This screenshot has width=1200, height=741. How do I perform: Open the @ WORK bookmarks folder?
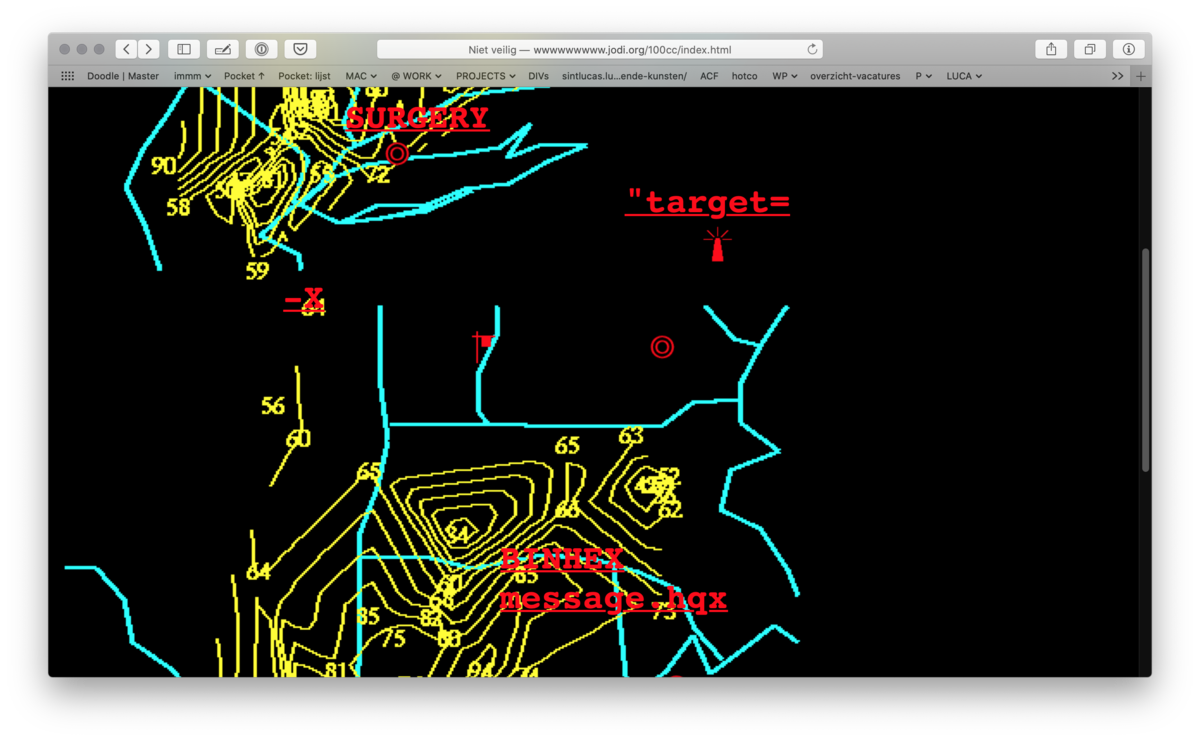(415, 76)
